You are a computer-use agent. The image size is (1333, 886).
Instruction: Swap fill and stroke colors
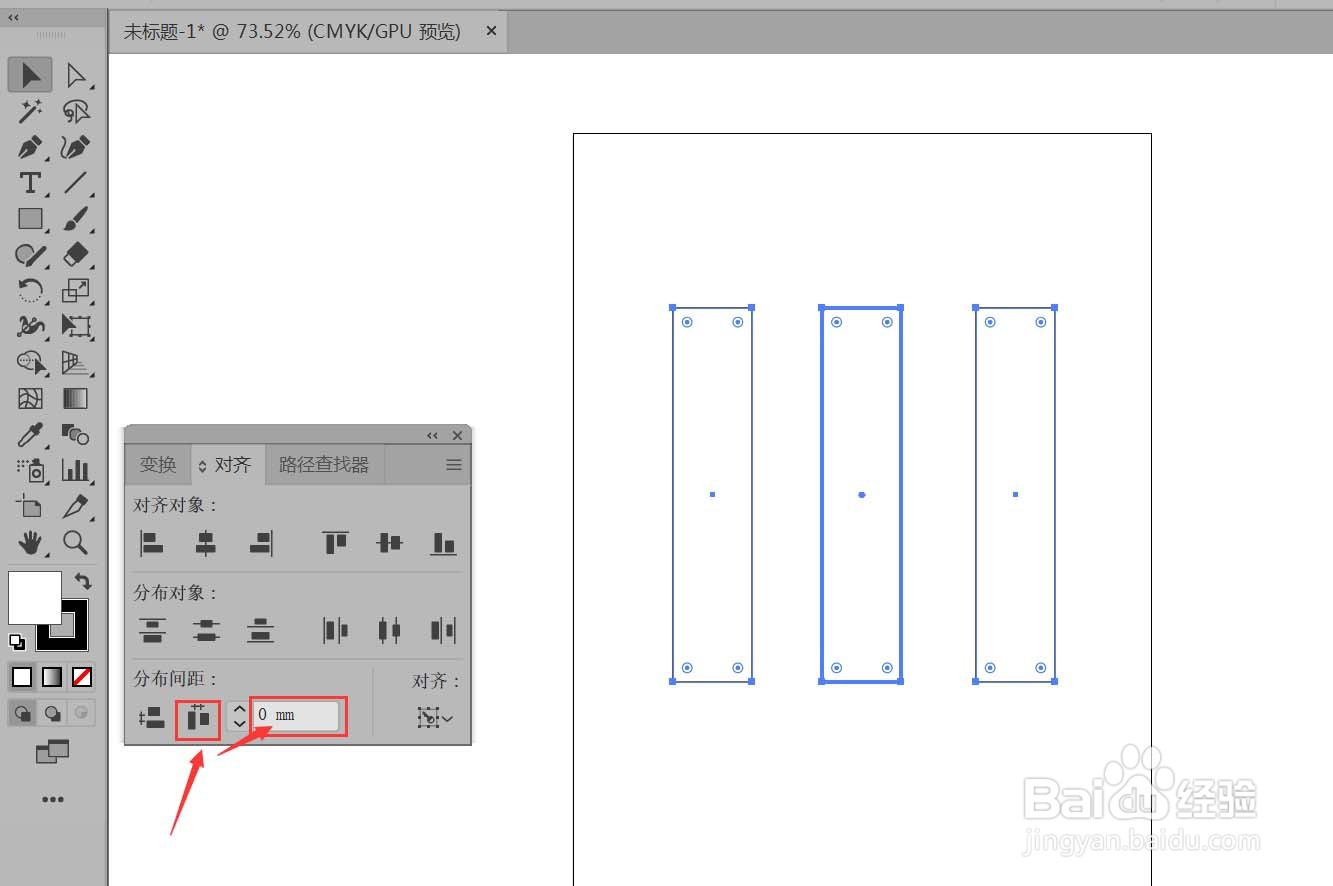click(x=82, y=581)
